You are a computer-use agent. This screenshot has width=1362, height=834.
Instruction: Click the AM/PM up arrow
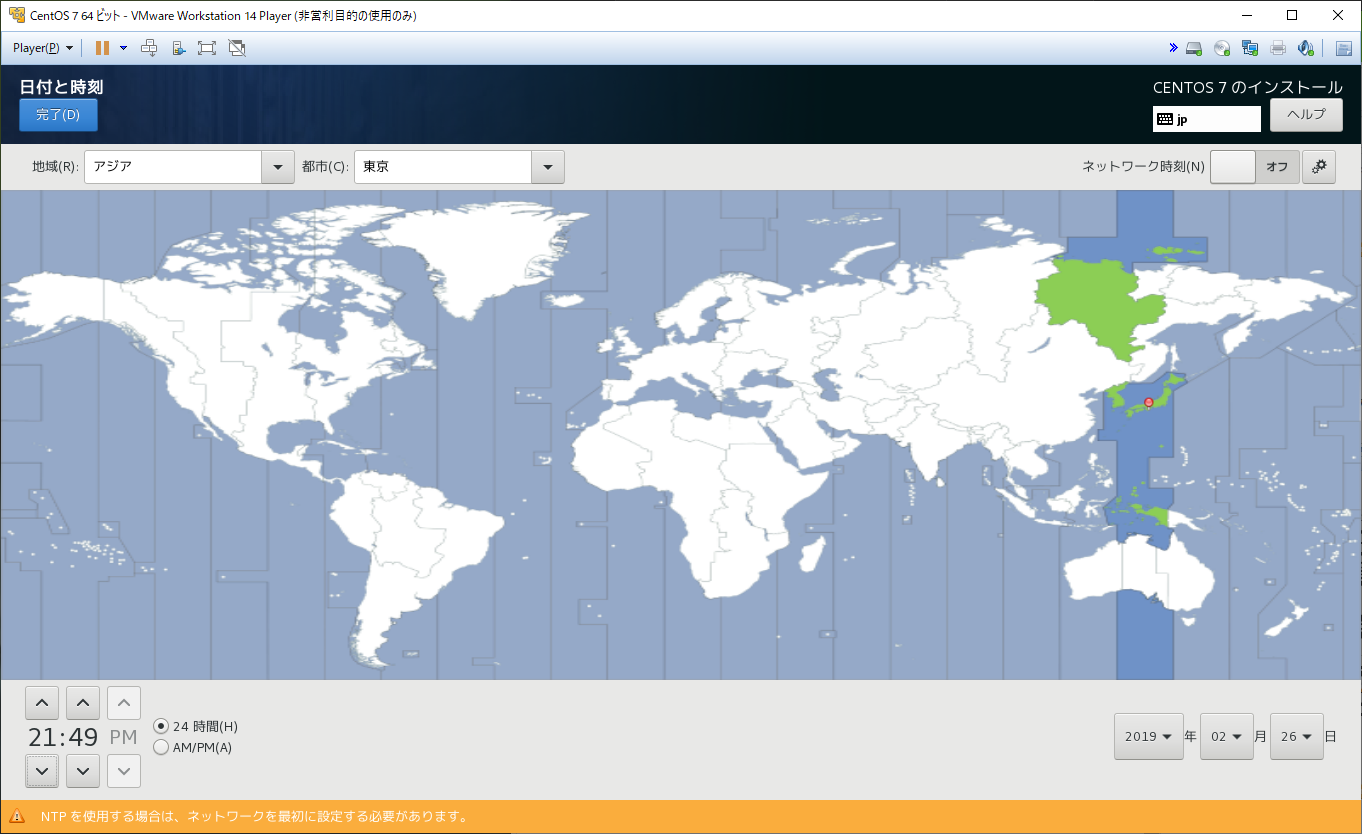[124, 703]
